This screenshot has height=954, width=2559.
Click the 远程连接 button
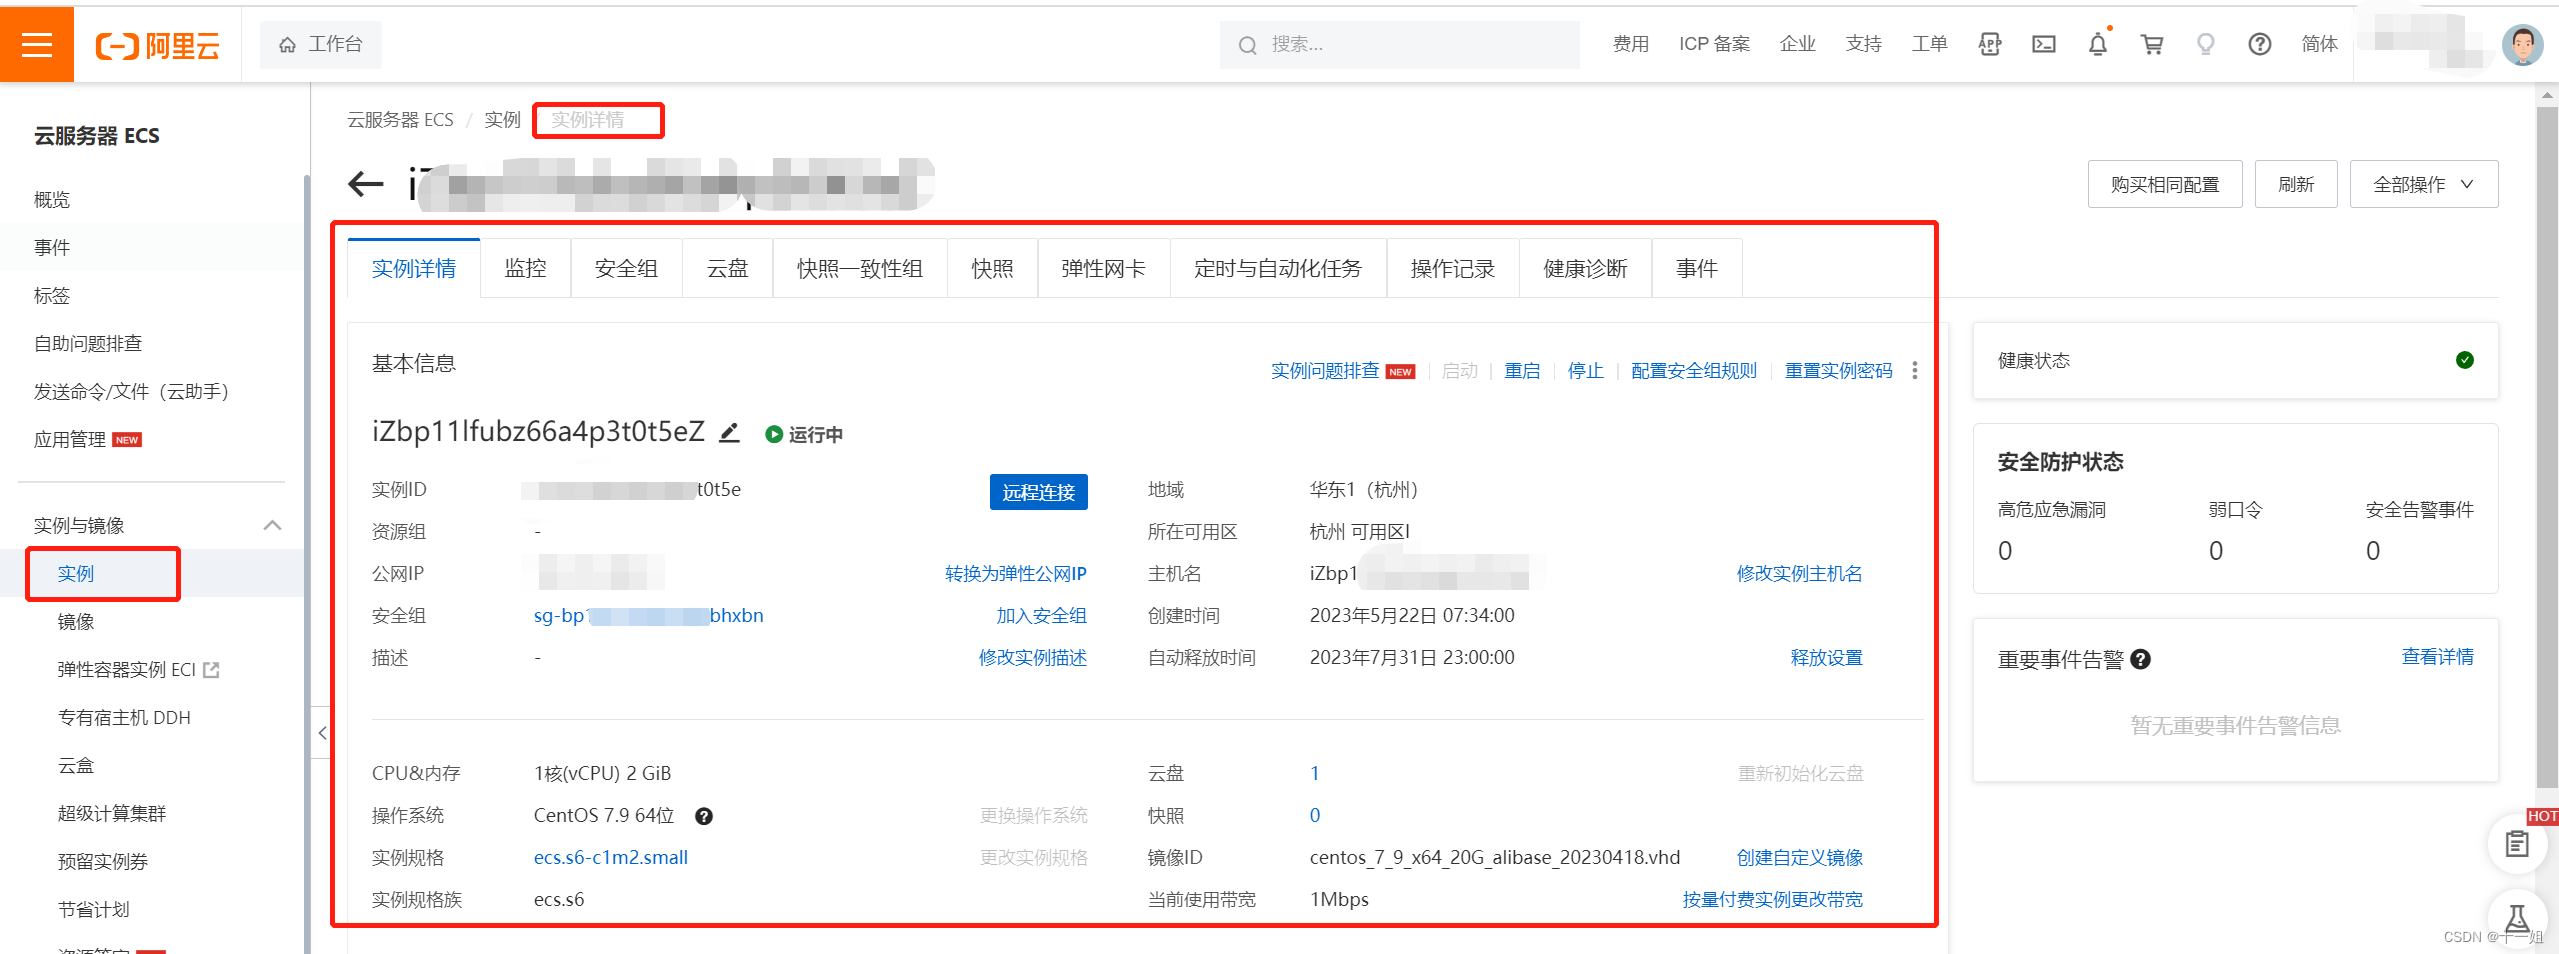tap(1038, 492)
